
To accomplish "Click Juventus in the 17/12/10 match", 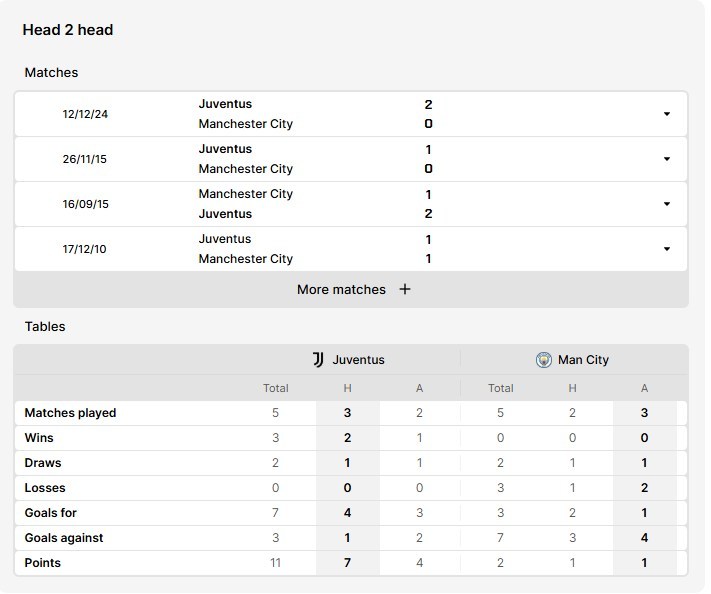I will point(225,239).
